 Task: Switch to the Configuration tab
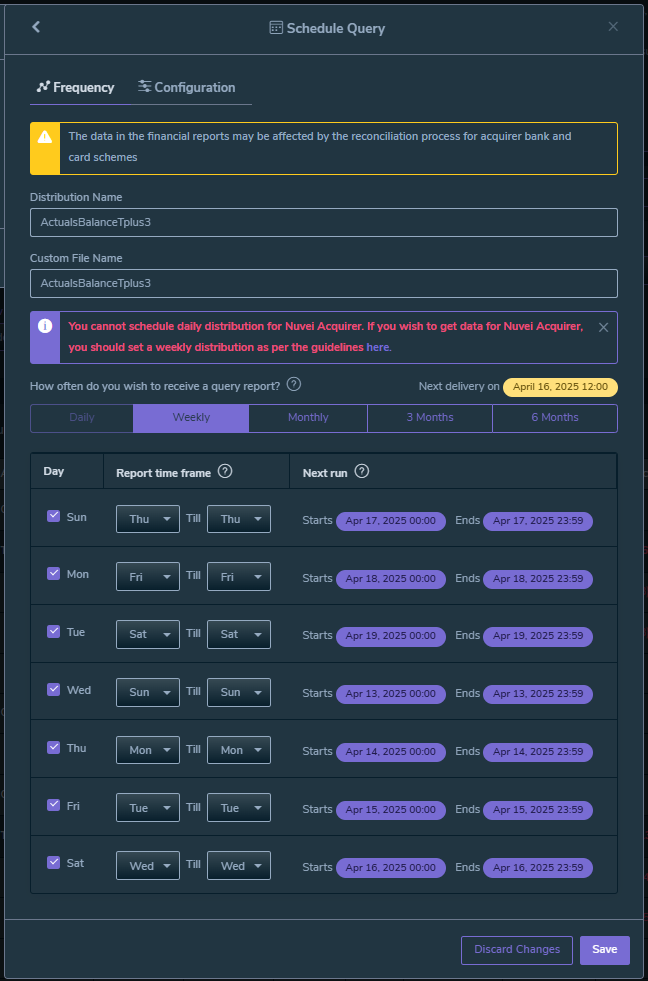coord(187,87)
